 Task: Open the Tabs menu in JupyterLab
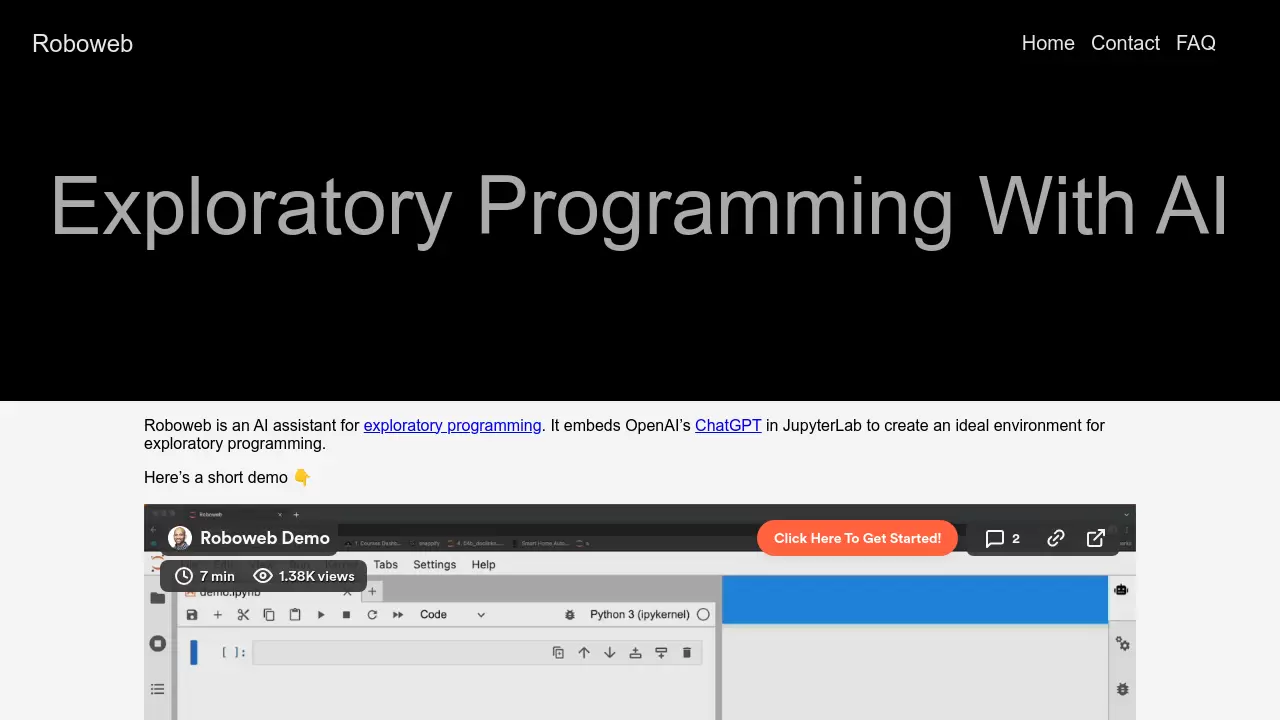(x=385, y=564)
